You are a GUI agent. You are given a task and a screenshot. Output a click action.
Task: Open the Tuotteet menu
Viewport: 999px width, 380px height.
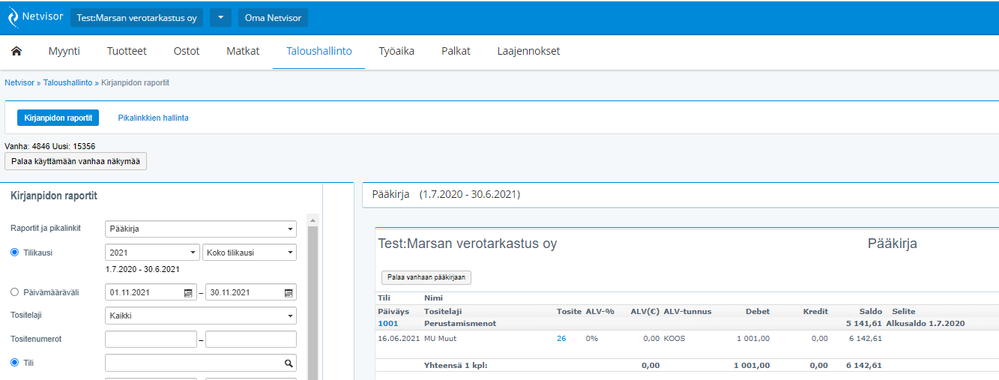[x=127, y=52]
